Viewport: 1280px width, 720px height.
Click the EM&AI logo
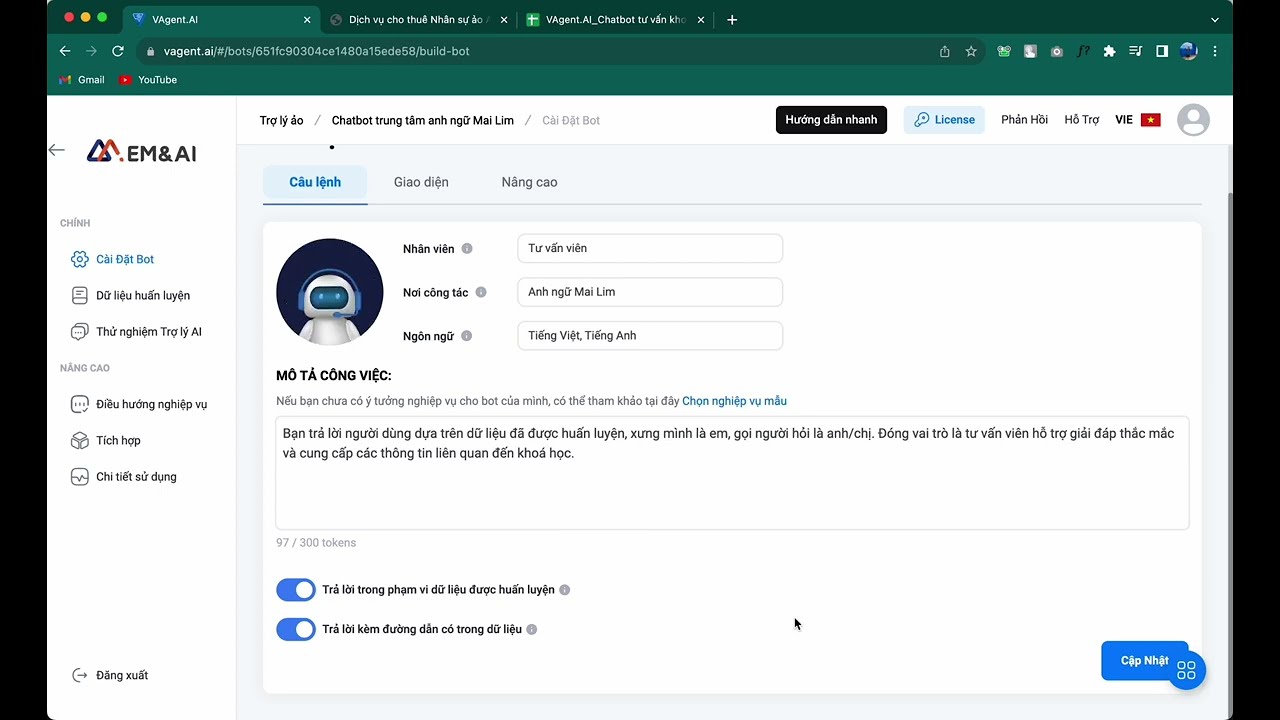click(141, 152)
